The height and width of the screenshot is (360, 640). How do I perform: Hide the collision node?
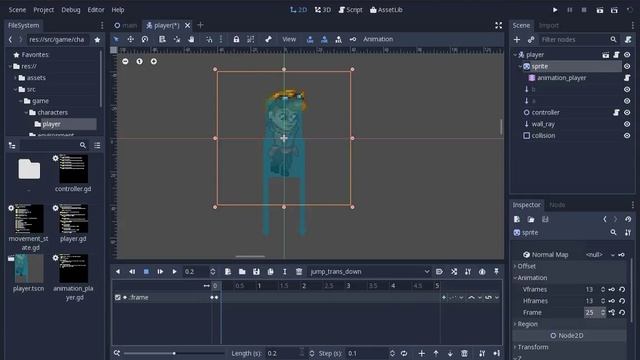[627, 136]
